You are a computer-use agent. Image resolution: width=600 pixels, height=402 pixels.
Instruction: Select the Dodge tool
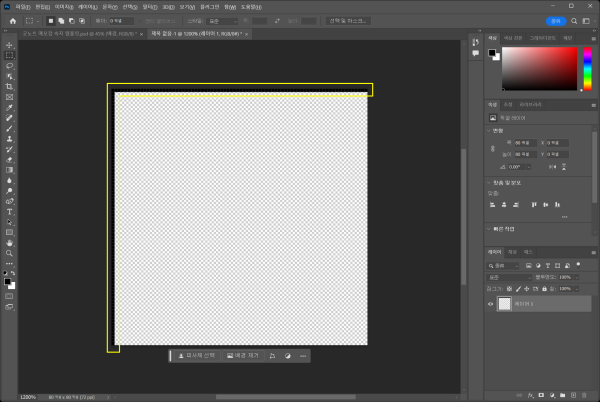point(9,191)
